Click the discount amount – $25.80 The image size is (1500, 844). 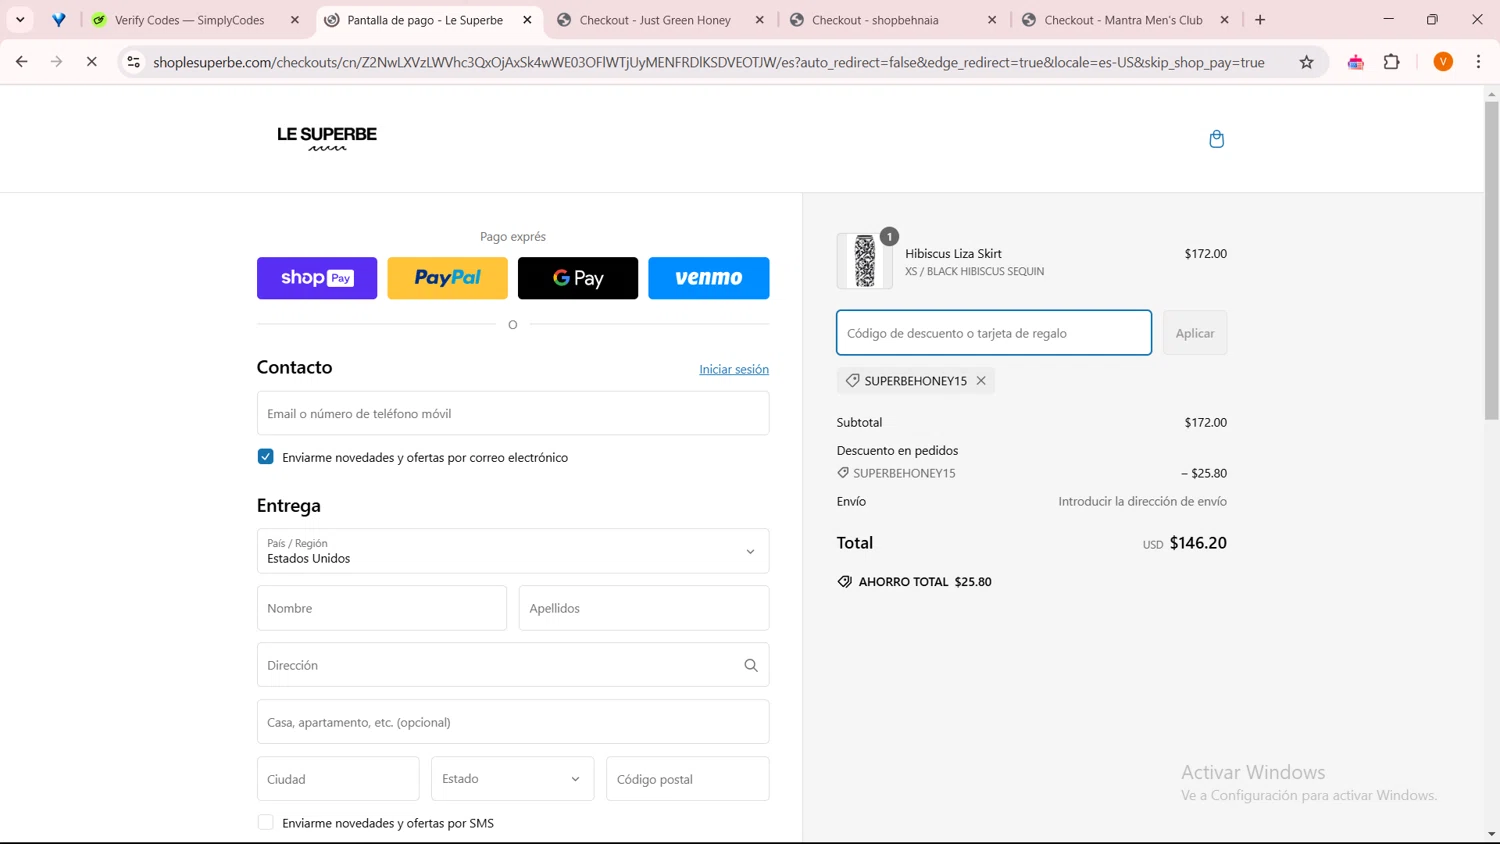[x=1204, y=473]
